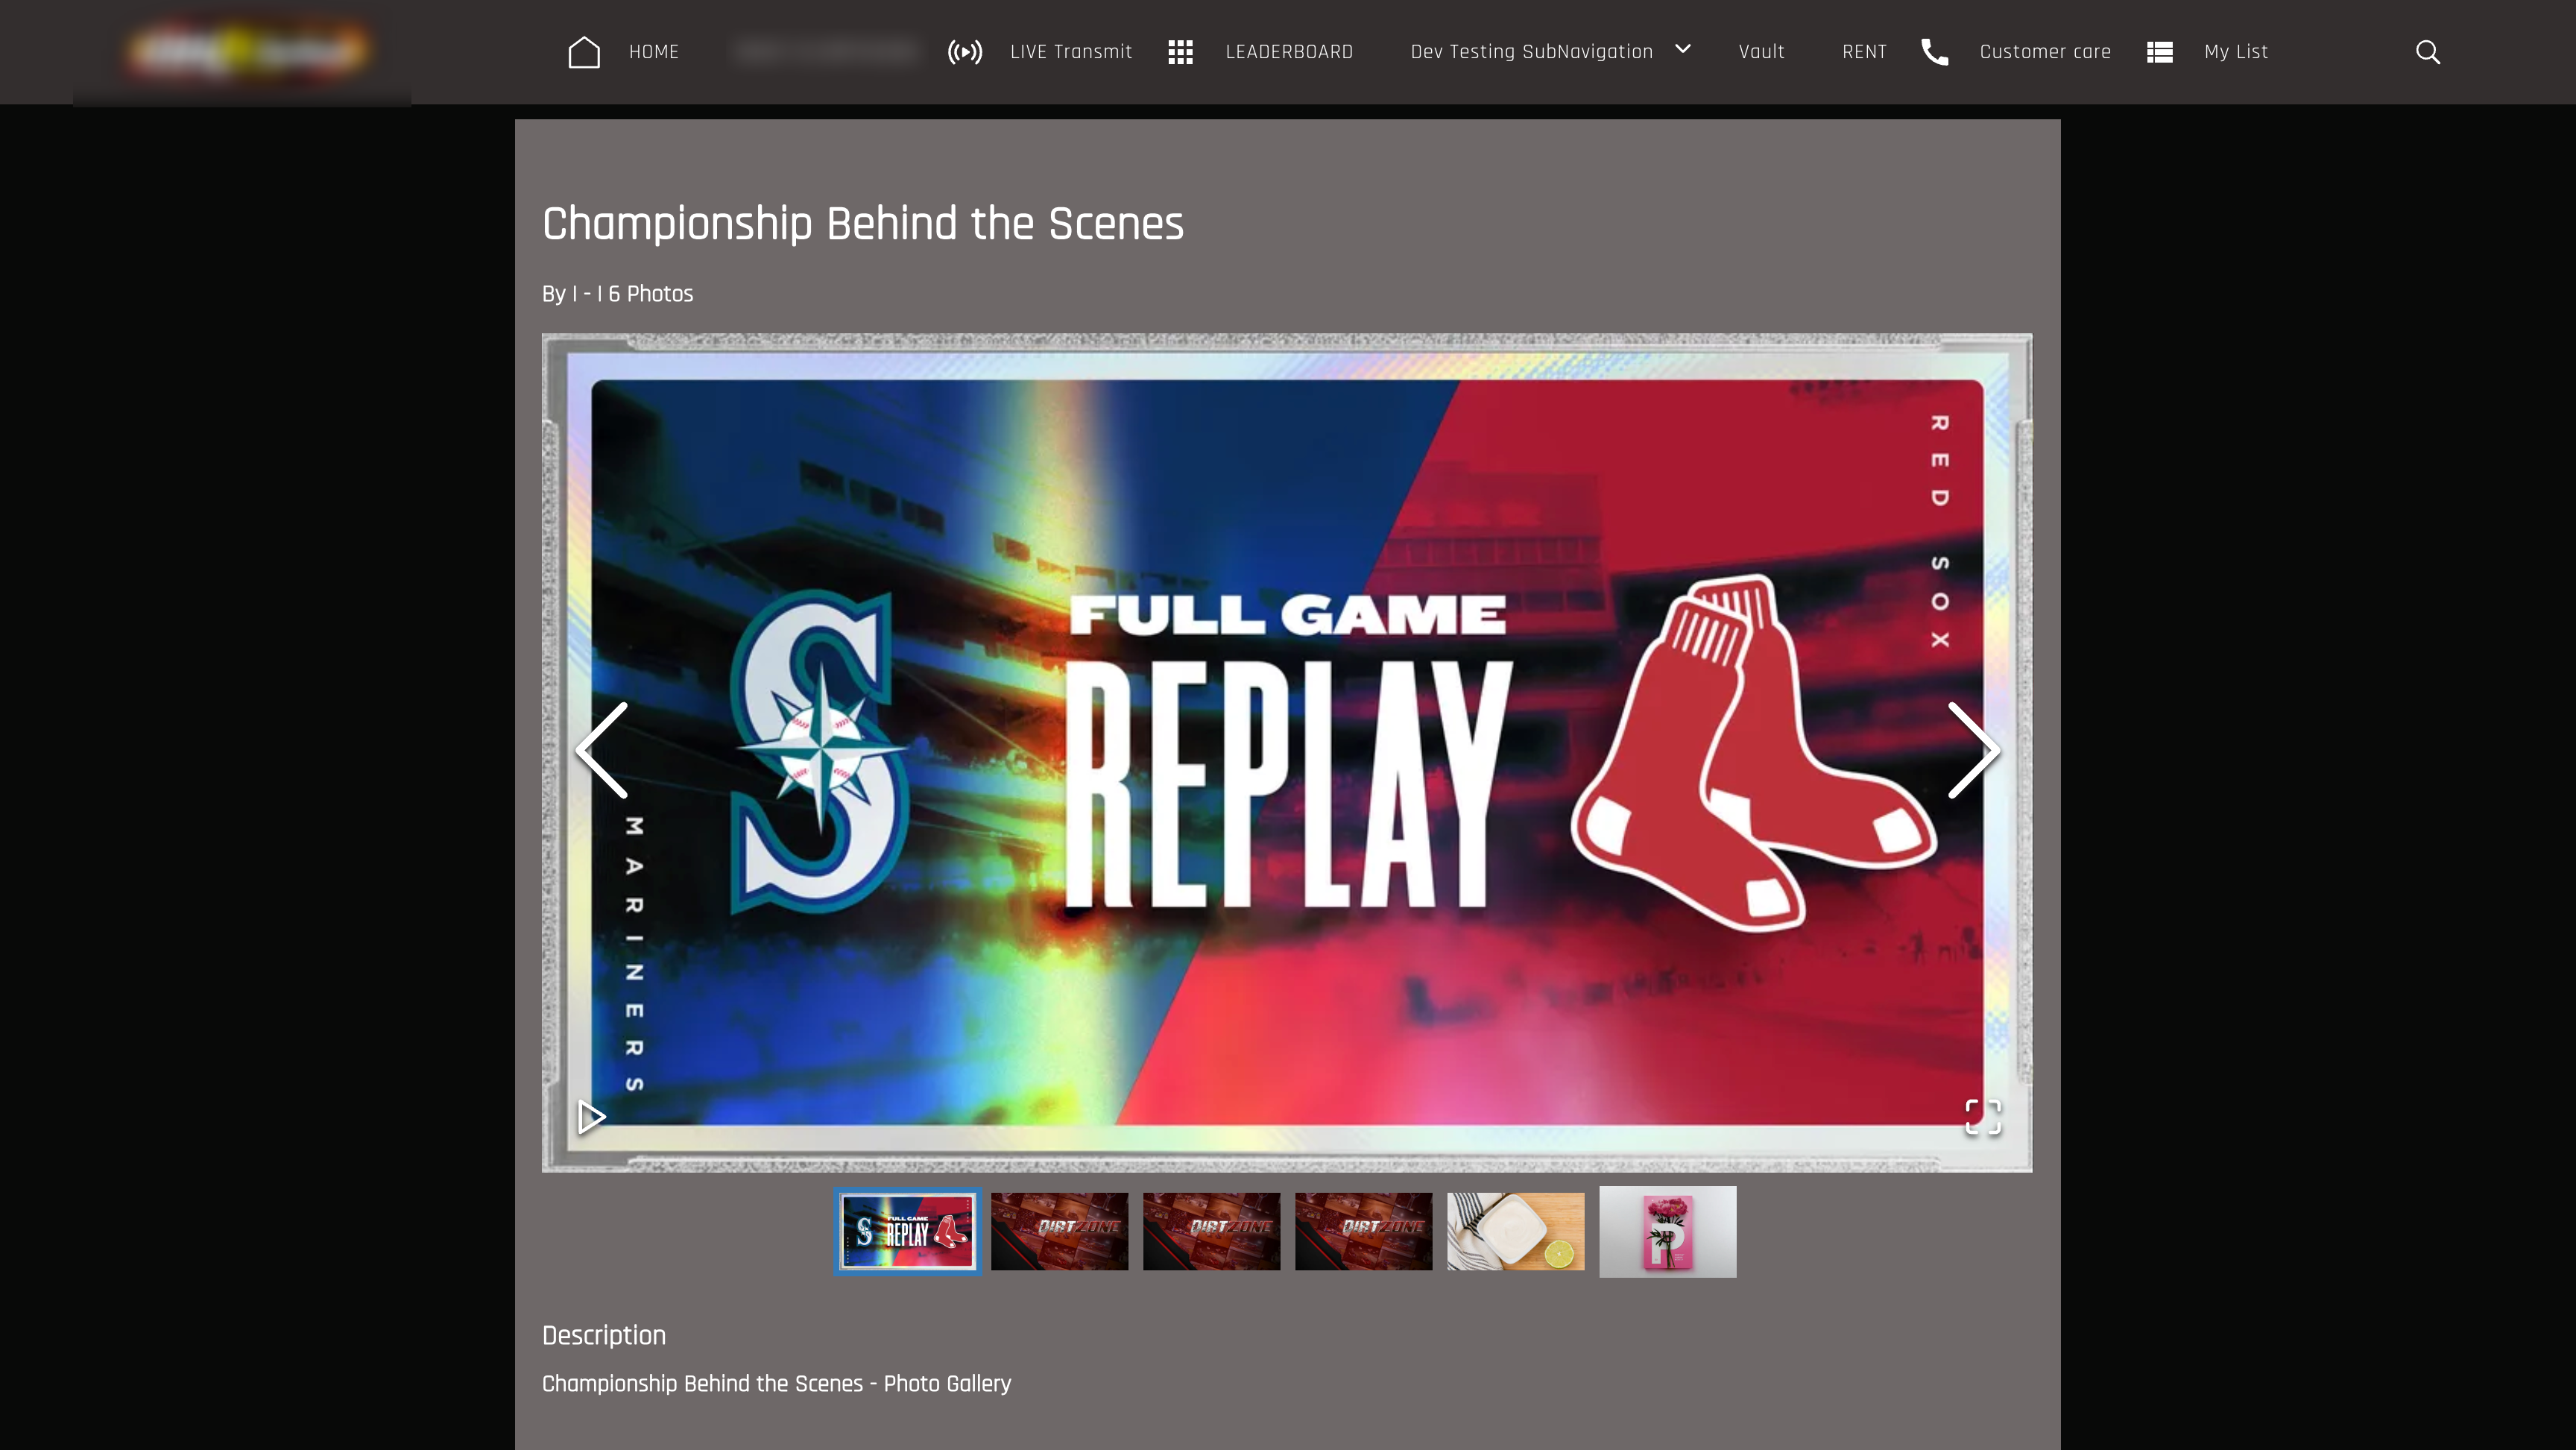
Task: Open the My List link
Action: (x=2236, y=52)
